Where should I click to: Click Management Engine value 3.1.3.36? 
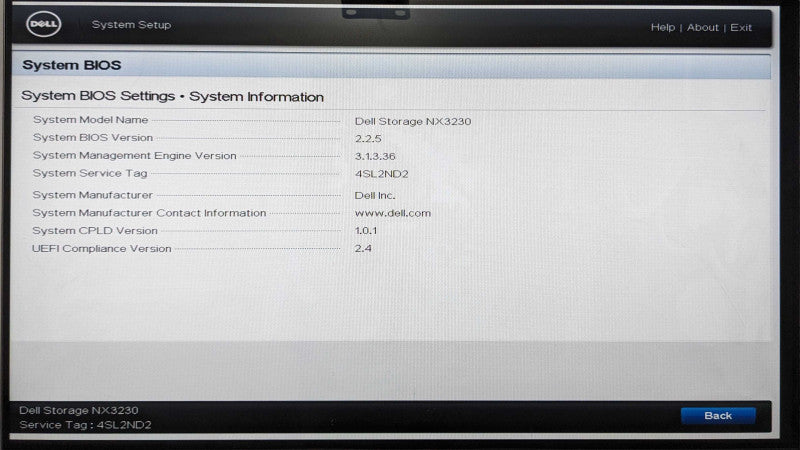pos(375,156)
